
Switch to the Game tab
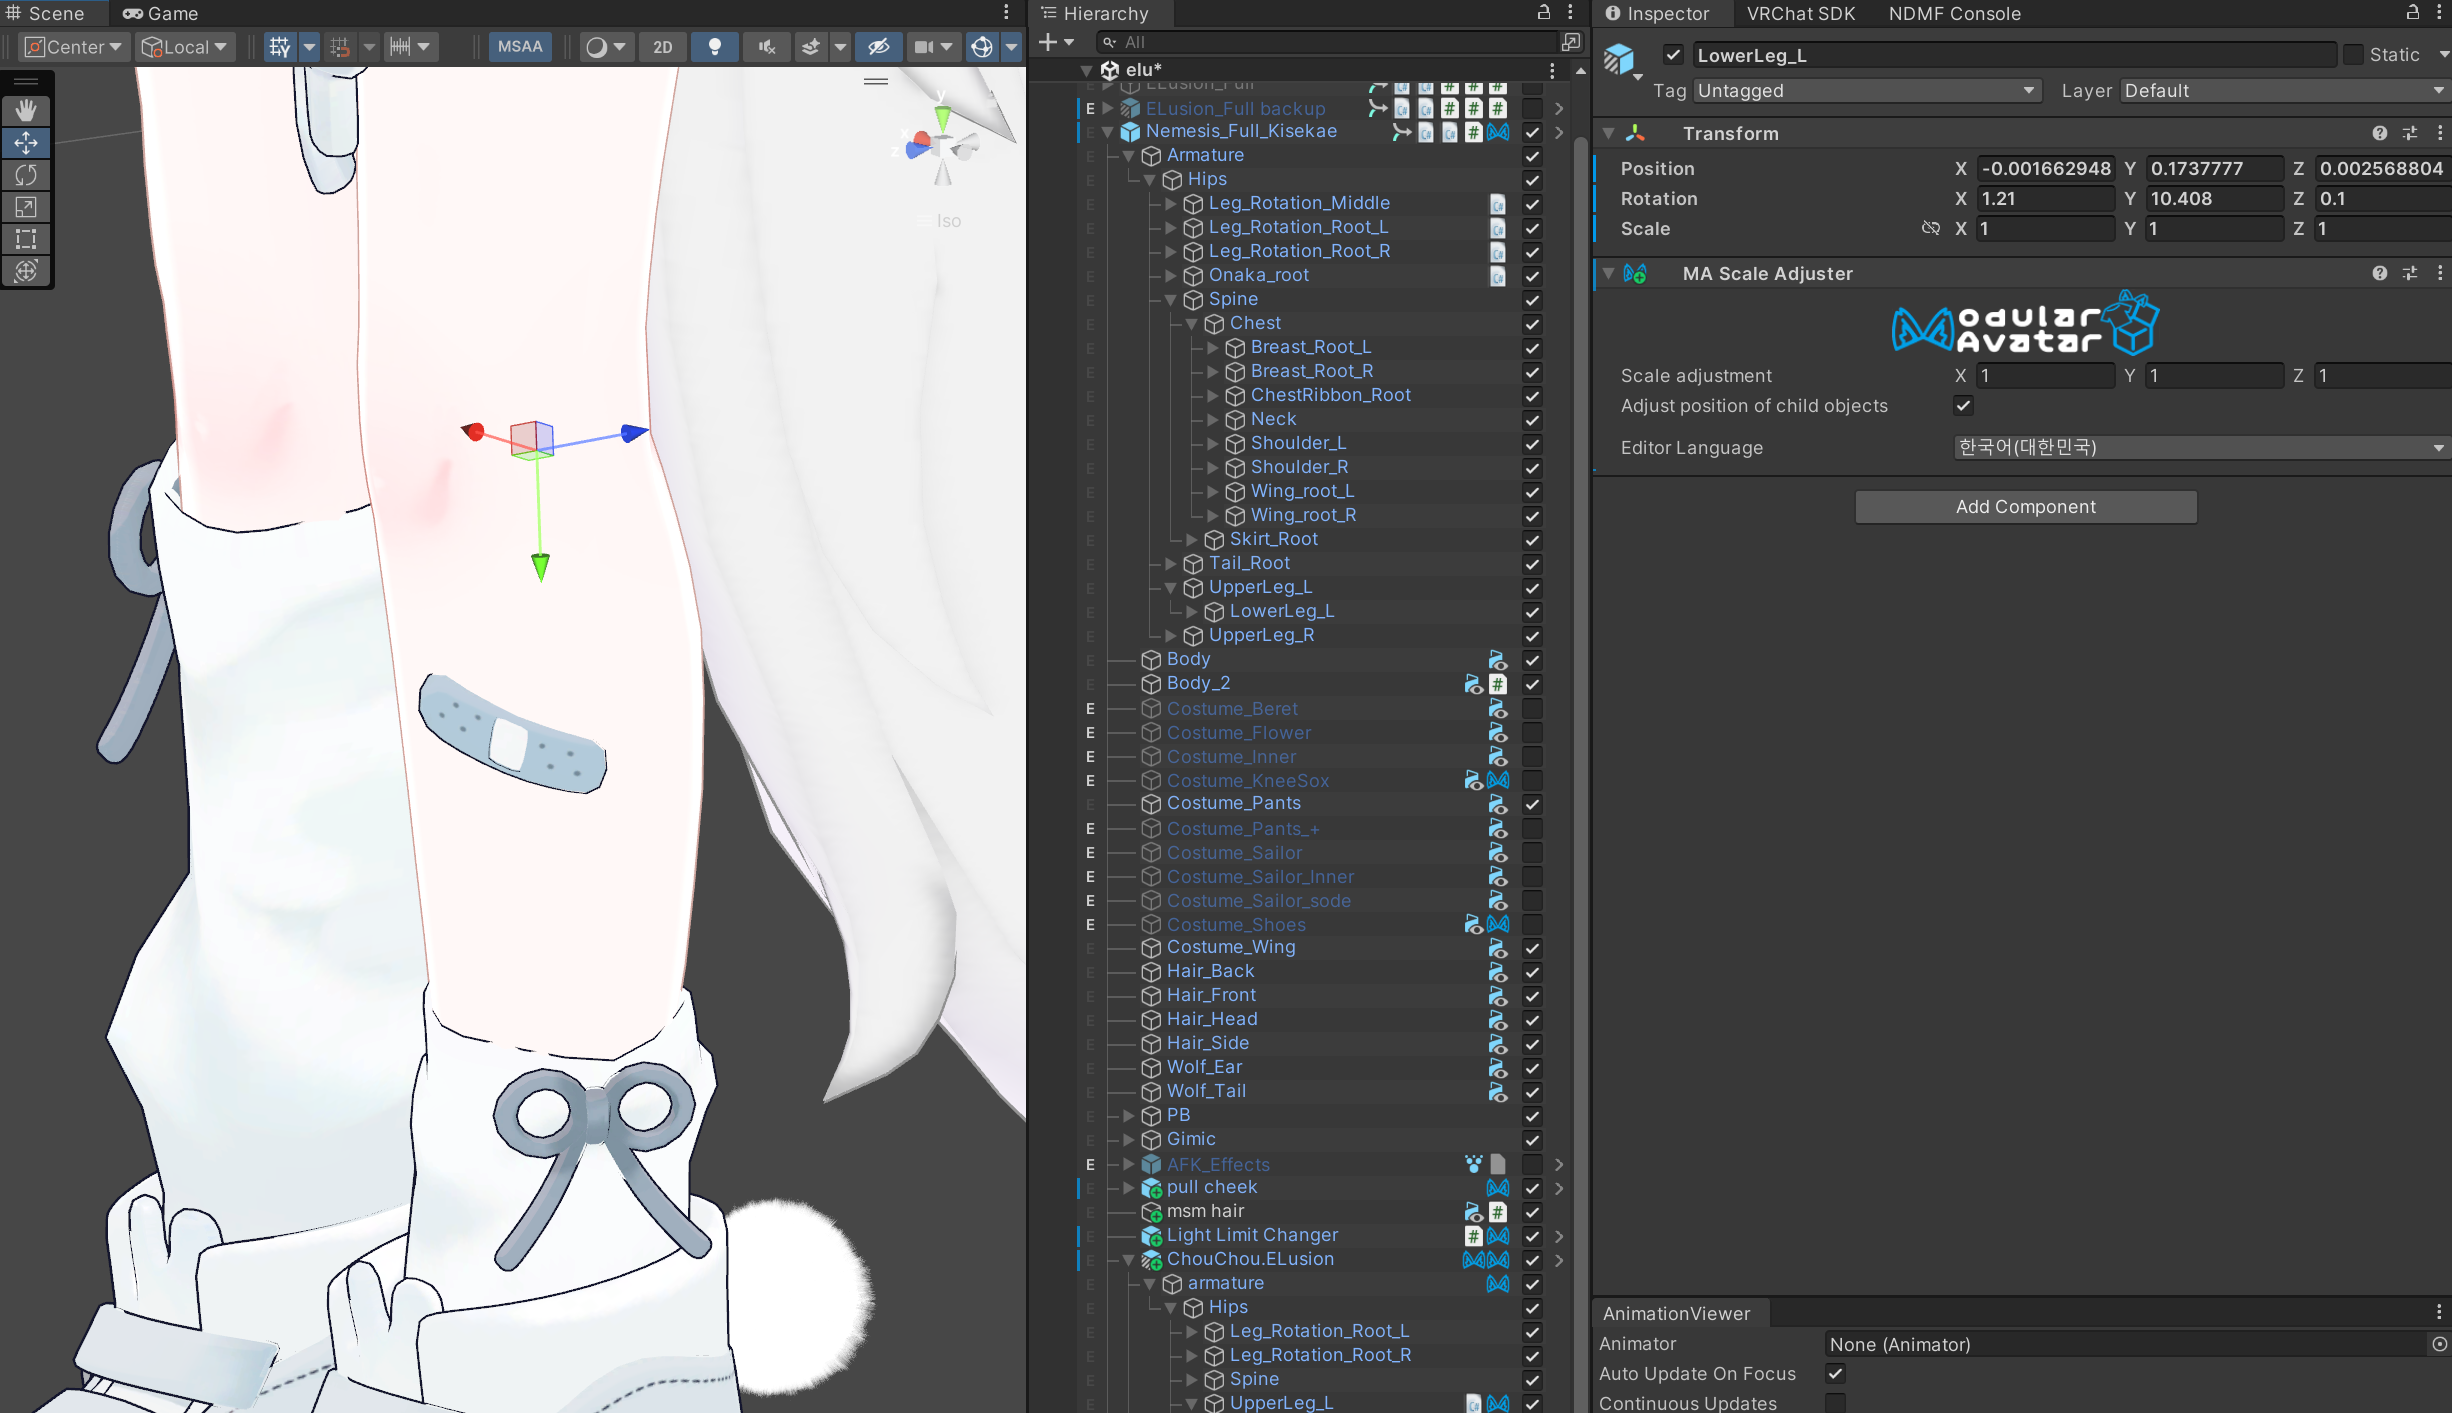coord(161,14)
